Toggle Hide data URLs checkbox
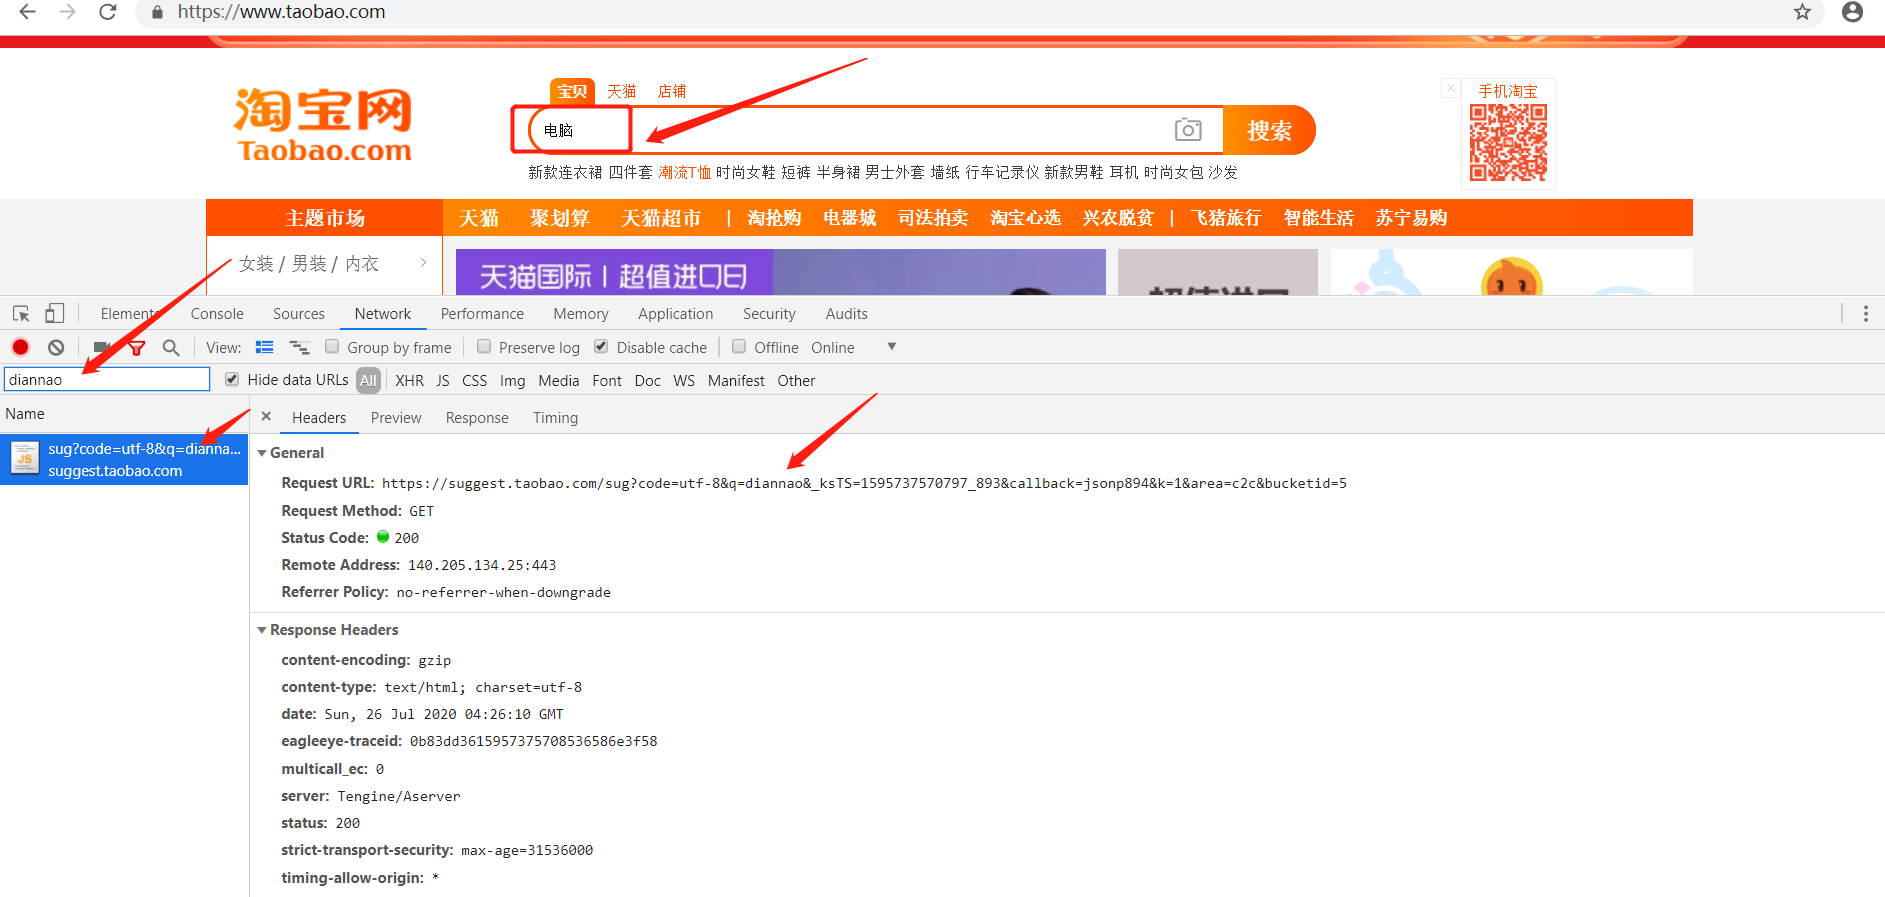 click(x=232, y=379)
